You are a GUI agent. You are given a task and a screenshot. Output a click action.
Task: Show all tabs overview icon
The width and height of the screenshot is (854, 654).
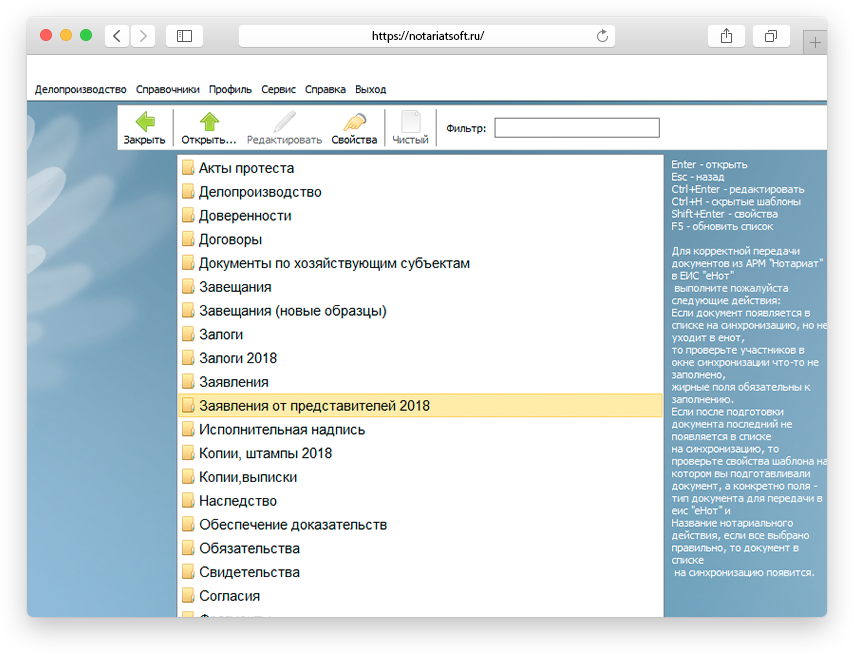click(x=771, y=36)
